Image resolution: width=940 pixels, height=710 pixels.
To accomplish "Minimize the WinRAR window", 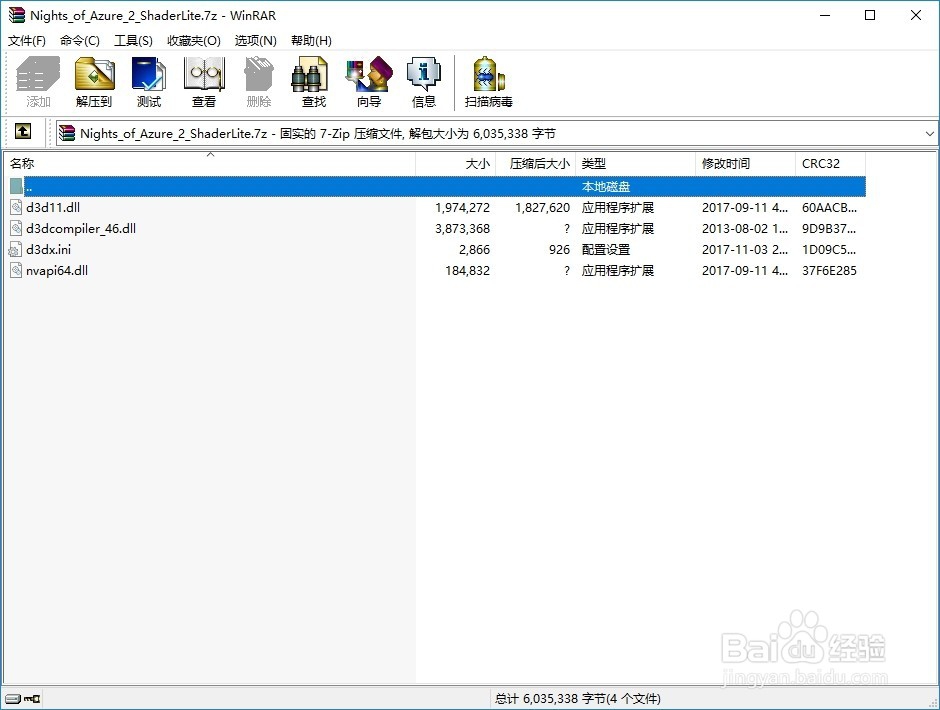I will [x=825, y=15].
